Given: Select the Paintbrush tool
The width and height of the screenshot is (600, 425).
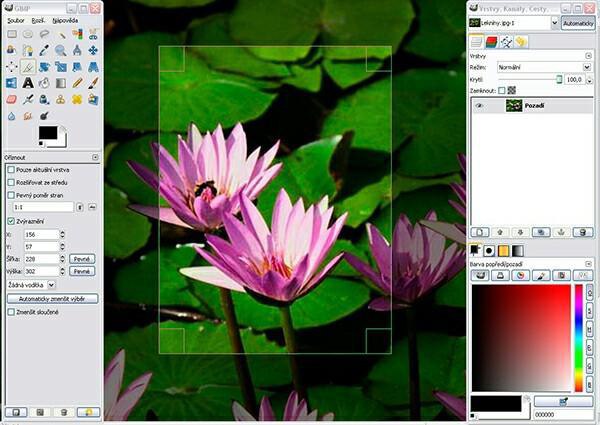Looking at the screenshot, I should [93, 83].
